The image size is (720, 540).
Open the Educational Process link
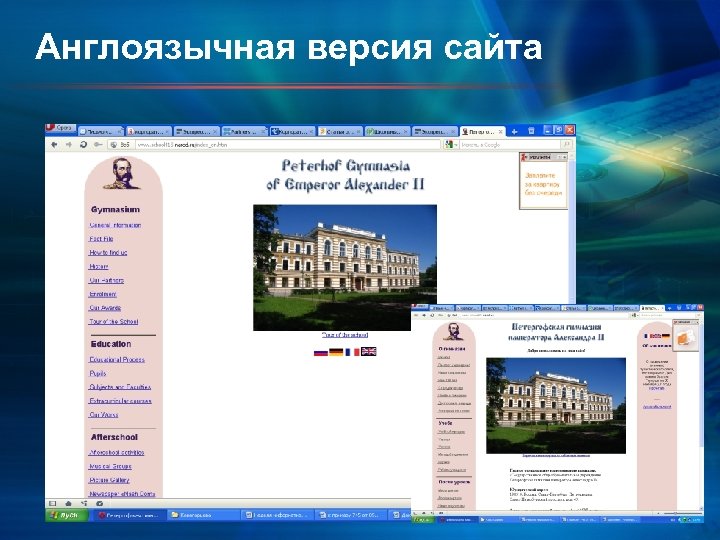pos(117,360)
